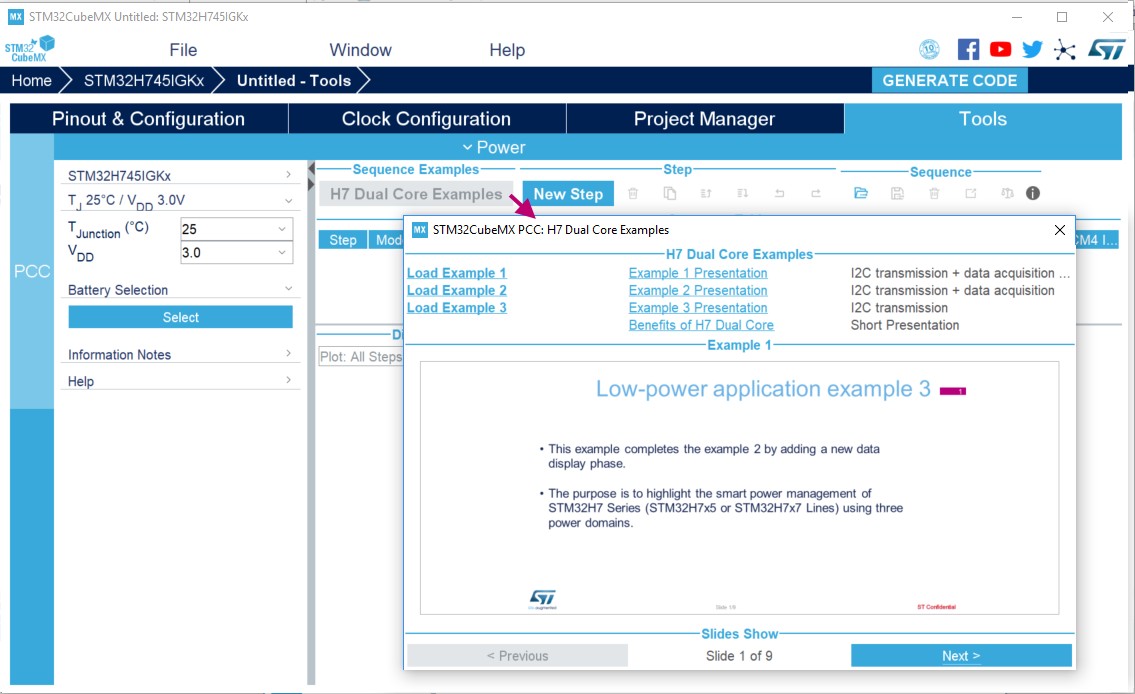Click GENERATE CODE button
1135x694 pixels.
(950, 80)
